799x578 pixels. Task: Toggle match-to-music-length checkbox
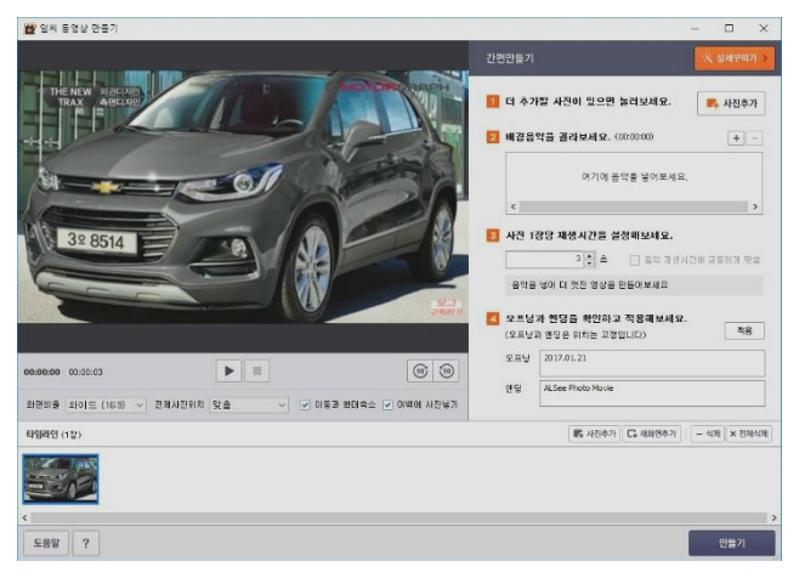pyautogui.click(x=634, y=260)
